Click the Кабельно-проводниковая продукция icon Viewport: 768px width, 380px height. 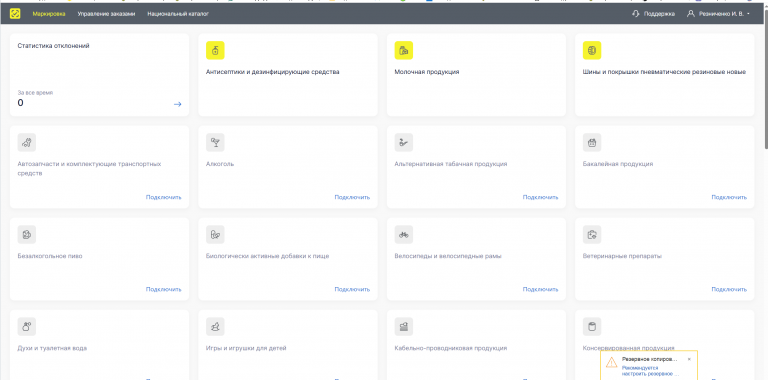[x=404, y=327]
